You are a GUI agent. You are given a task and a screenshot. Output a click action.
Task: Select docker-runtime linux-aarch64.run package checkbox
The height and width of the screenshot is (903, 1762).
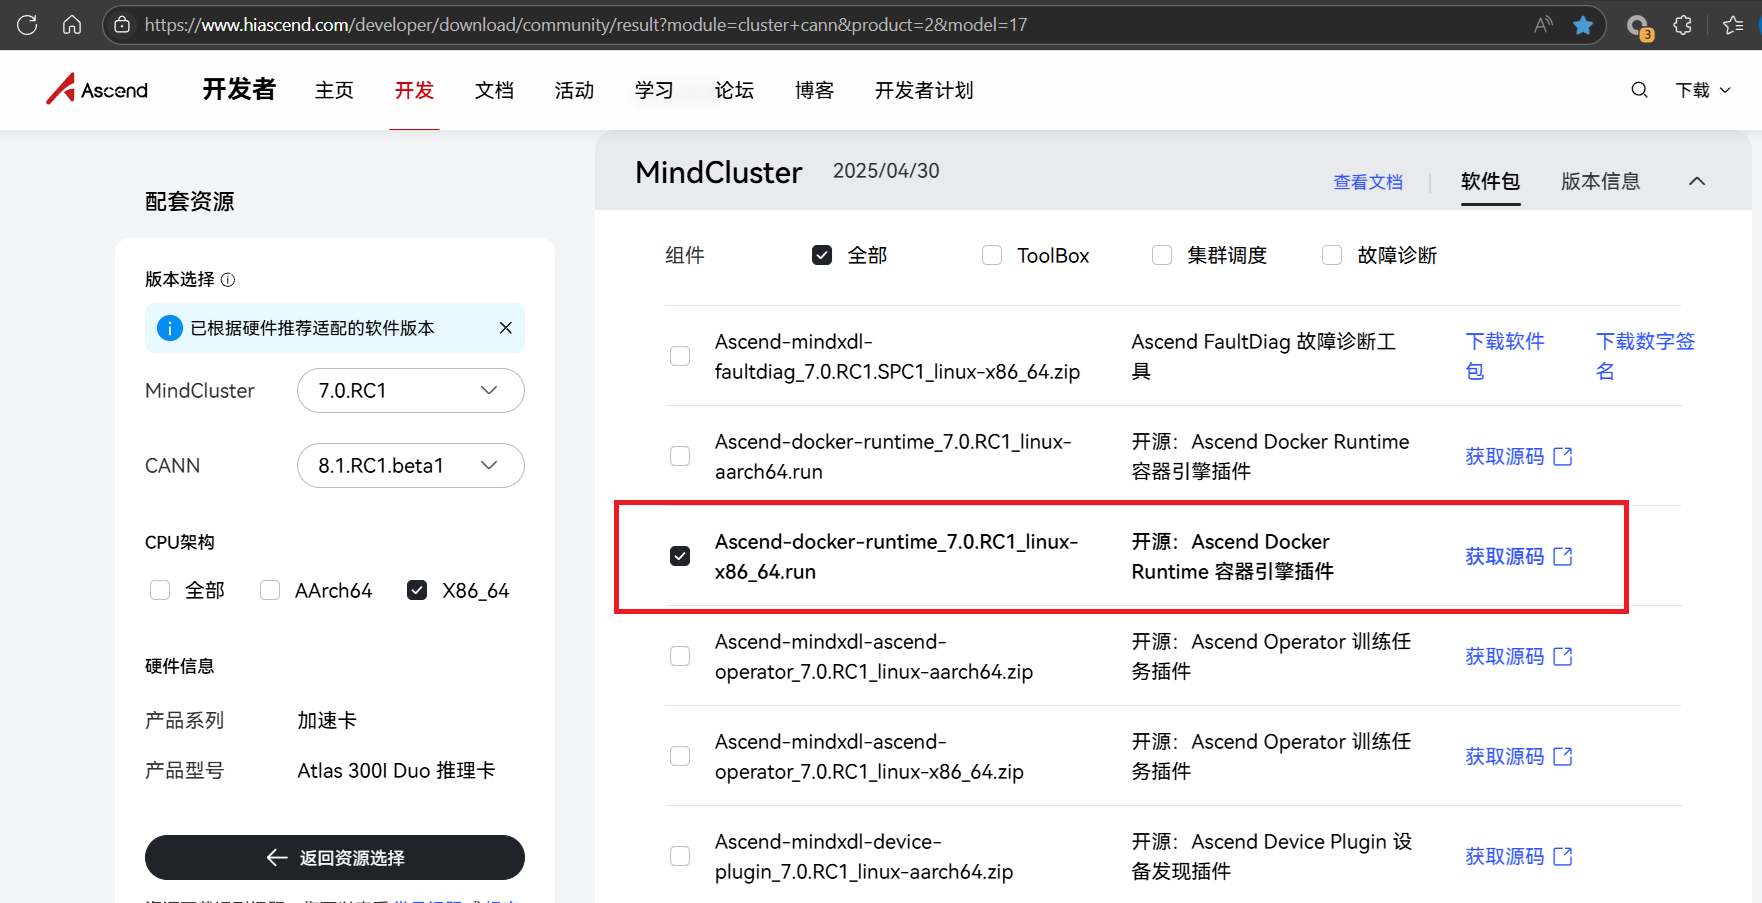point(680,456)
